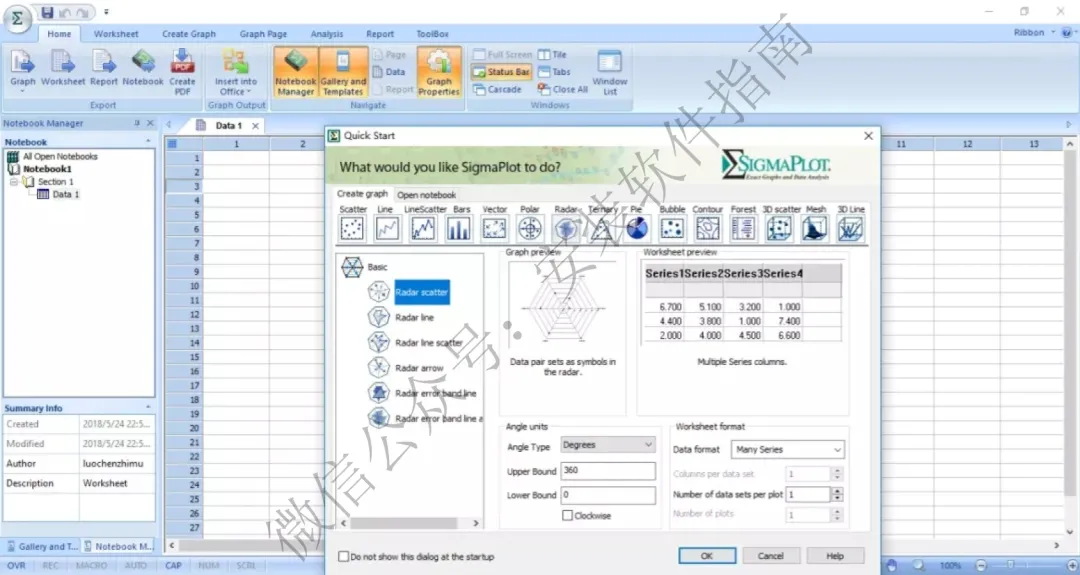Toggle Gallery and Templates button
1080x575 pixels.
(343, 72)
